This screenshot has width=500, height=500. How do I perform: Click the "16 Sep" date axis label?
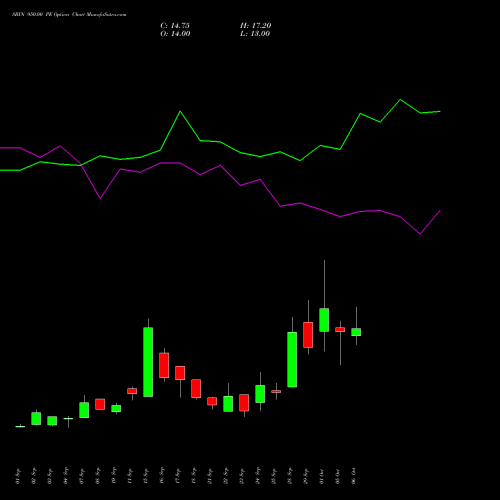click(162, 476)
